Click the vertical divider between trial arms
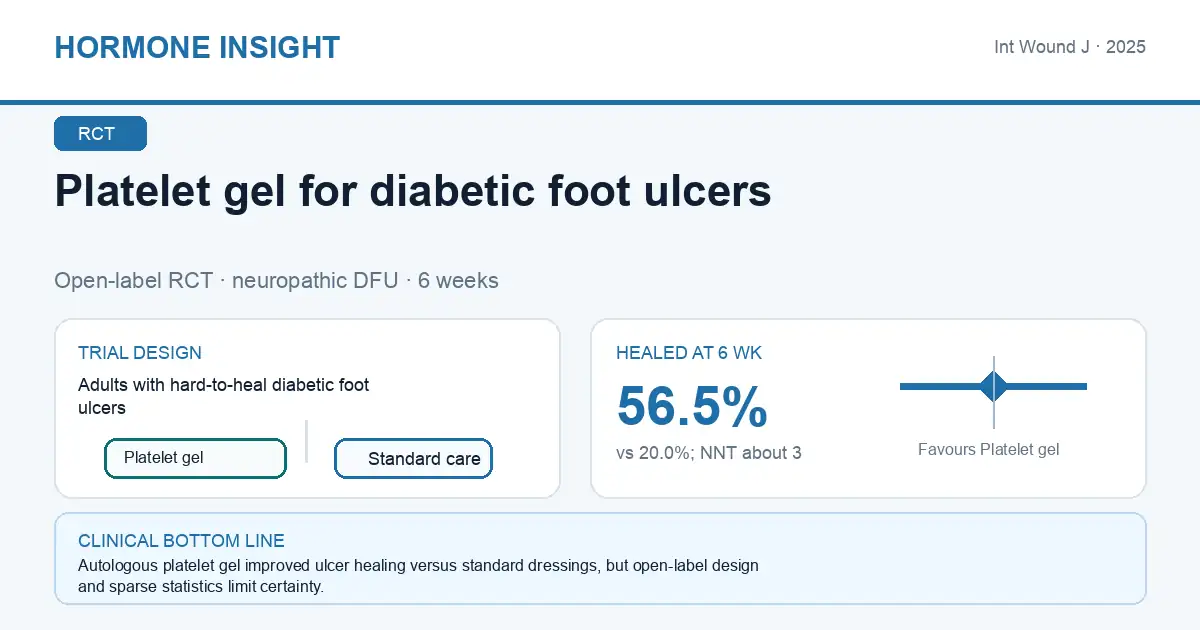Screen dimensions: 1200x630 tap(306, 441)
